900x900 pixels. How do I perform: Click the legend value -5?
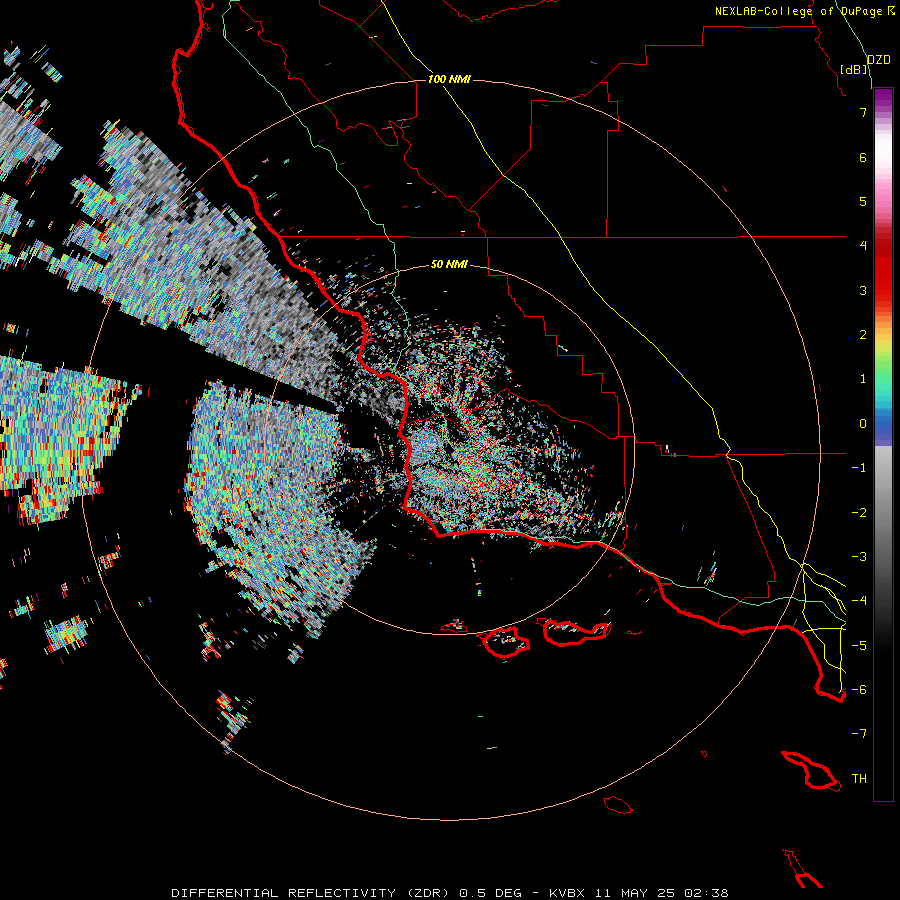point(859,645)
